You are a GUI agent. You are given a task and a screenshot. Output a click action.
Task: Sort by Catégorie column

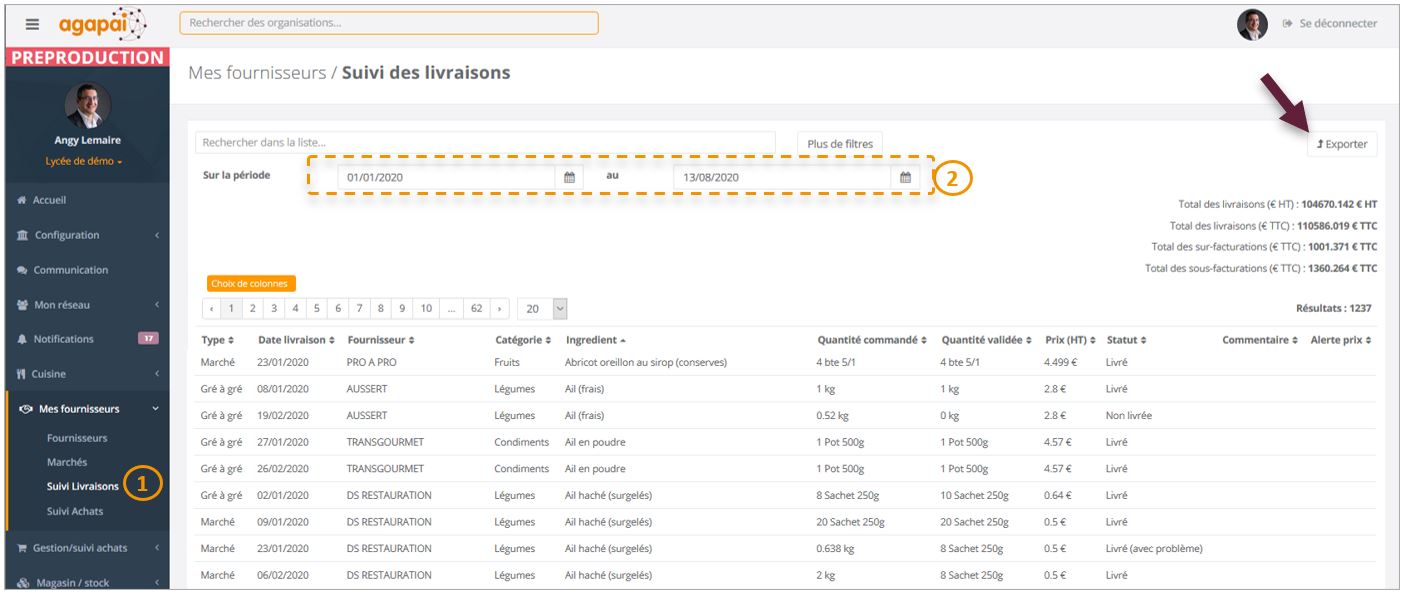coord(523,340)
